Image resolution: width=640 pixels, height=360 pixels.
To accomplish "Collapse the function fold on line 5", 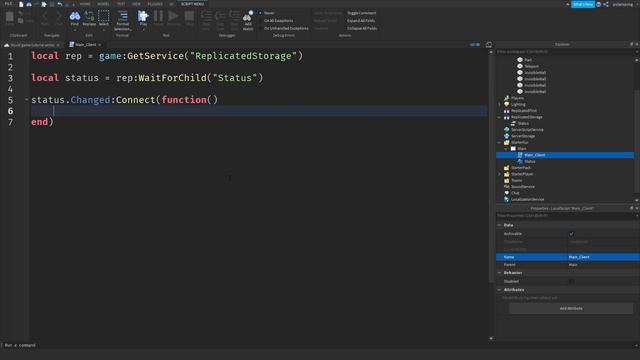I will tap(27, 100).
